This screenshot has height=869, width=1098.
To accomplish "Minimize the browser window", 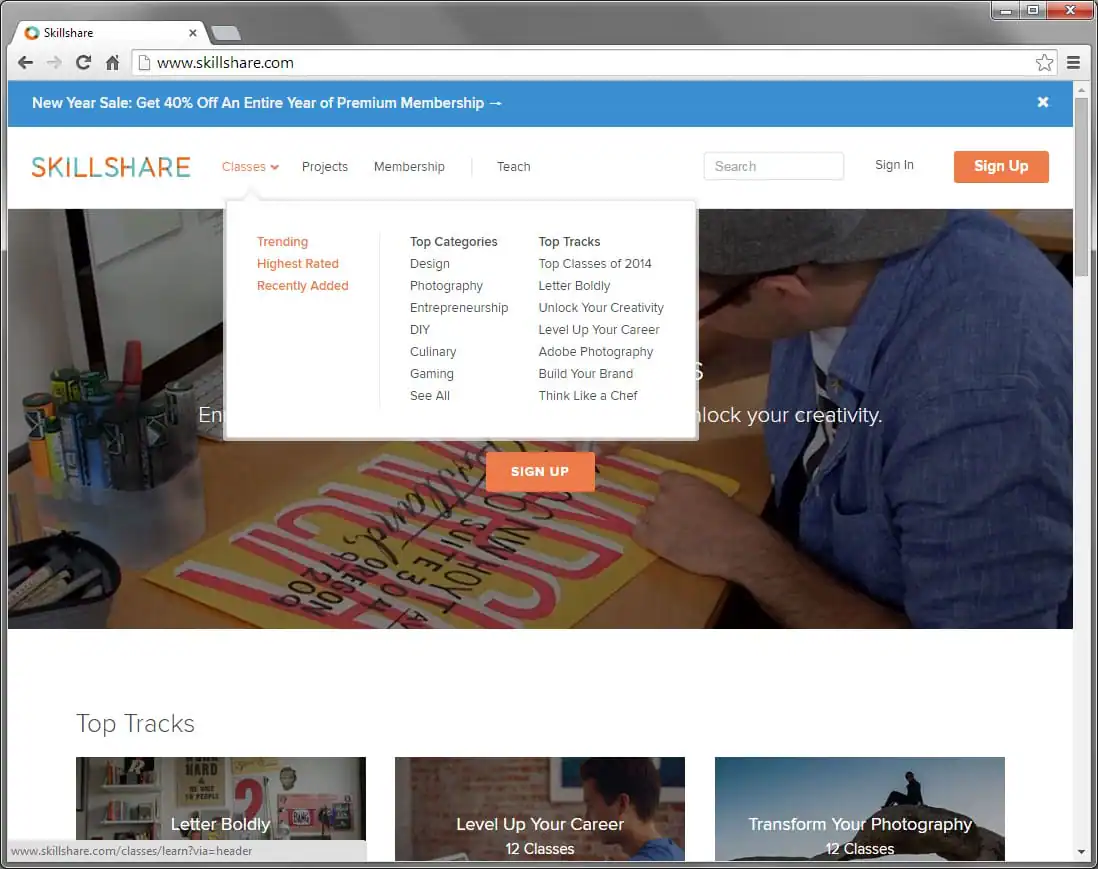I will tap(1006, 11).
